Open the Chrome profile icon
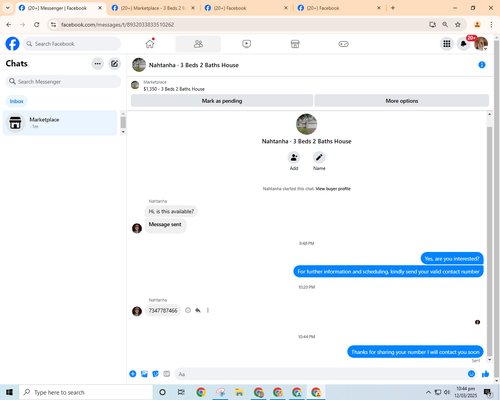500x400 pixels. pos(477,25)
